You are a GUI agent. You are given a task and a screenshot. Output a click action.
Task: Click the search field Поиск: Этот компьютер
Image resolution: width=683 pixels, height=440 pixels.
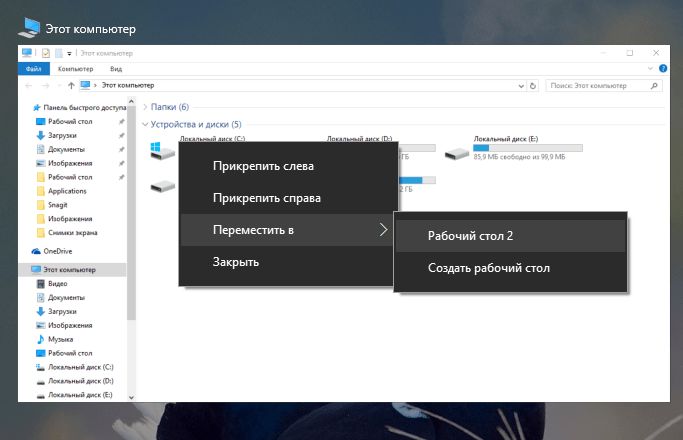600,86
